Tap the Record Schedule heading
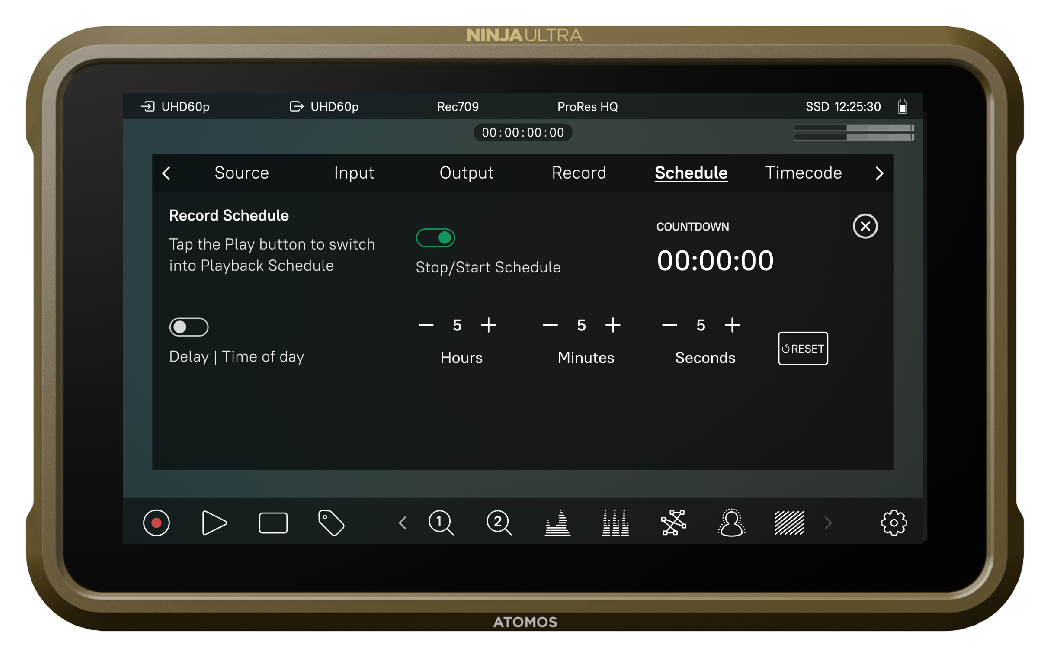Viewport: 1050px width, 657px height. coord(229,216)
